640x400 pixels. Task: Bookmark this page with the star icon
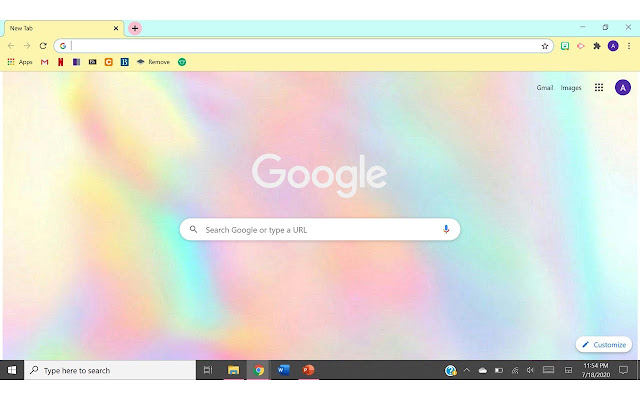(x=544, y=46)
